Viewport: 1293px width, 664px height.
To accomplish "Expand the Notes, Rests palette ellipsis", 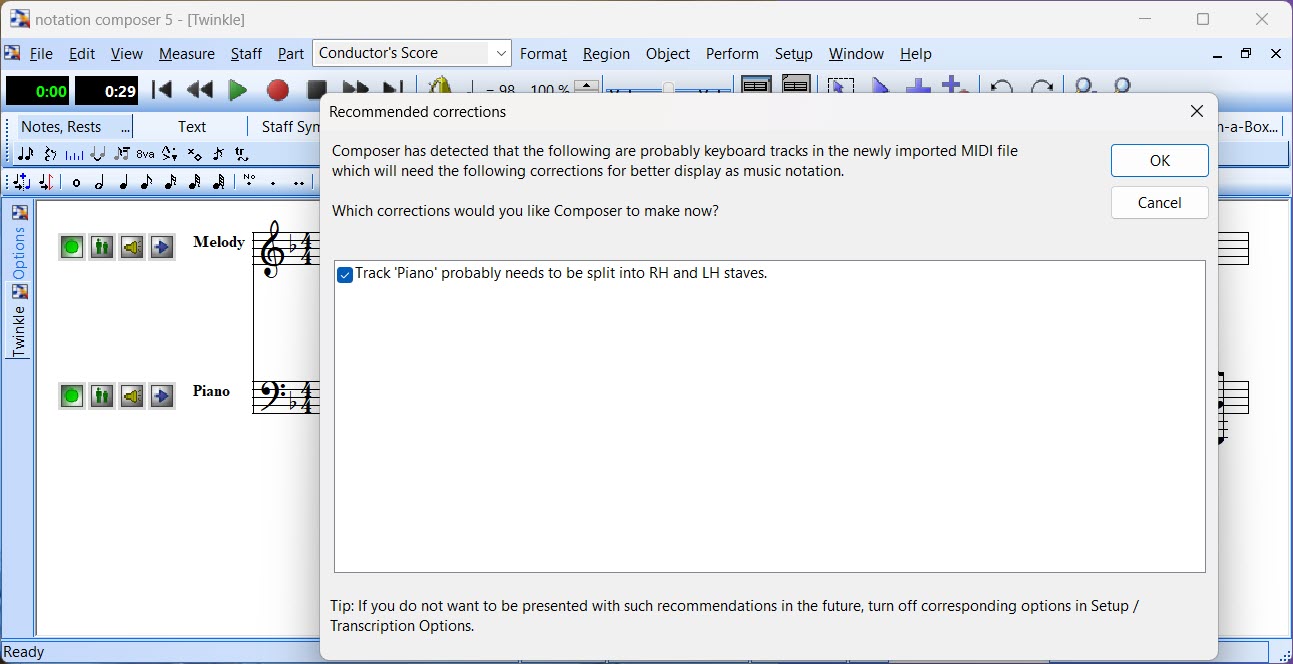I will point(126,127).
